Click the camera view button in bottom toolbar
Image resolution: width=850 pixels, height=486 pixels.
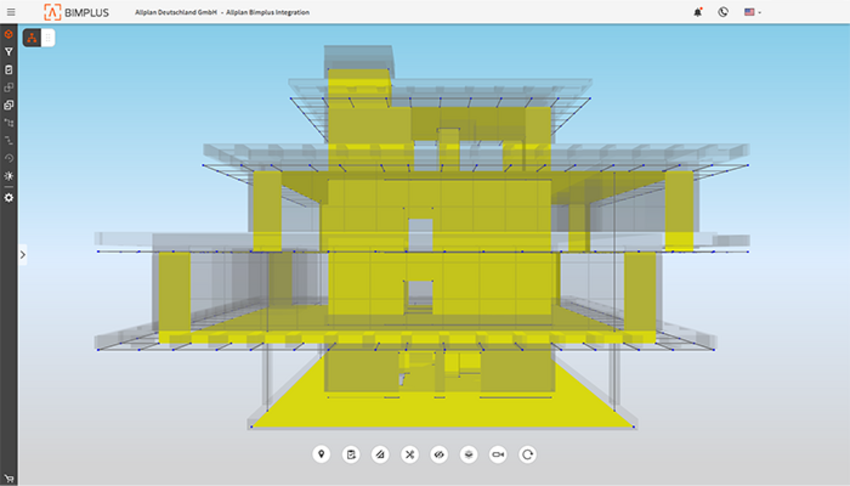(x=498, y=455)
